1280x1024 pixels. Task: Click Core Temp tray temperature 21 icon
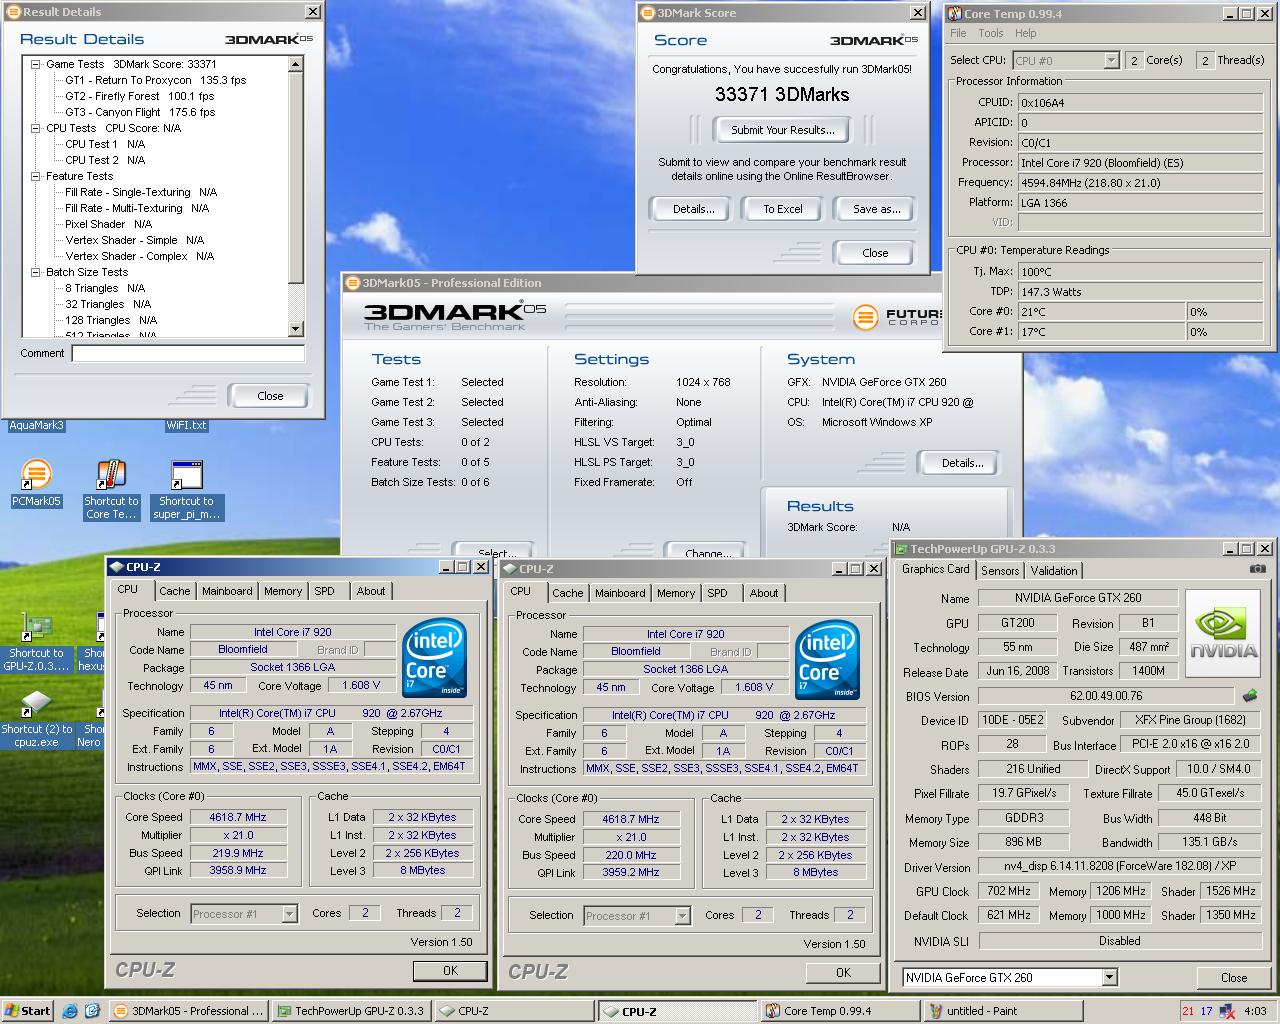pos(1188,1011)
